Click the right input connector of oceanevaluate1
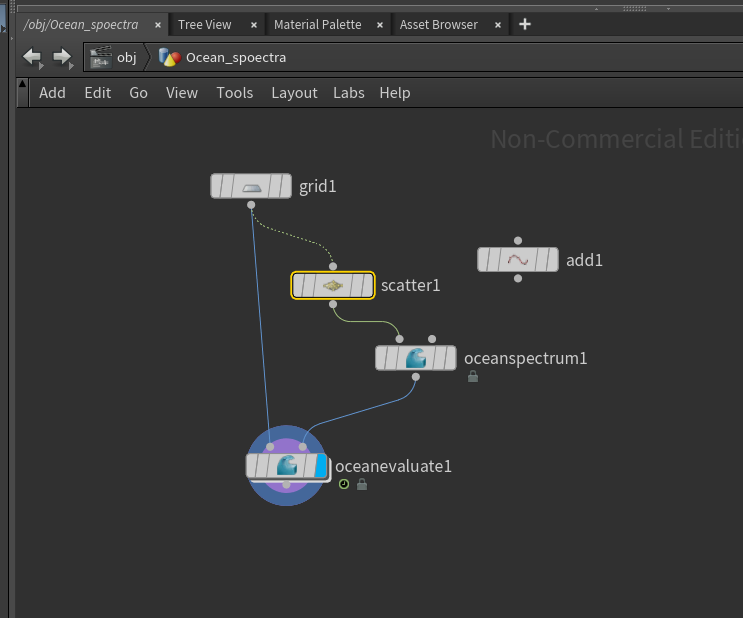Screen dimensions: 743x618 tap(302, 447)
